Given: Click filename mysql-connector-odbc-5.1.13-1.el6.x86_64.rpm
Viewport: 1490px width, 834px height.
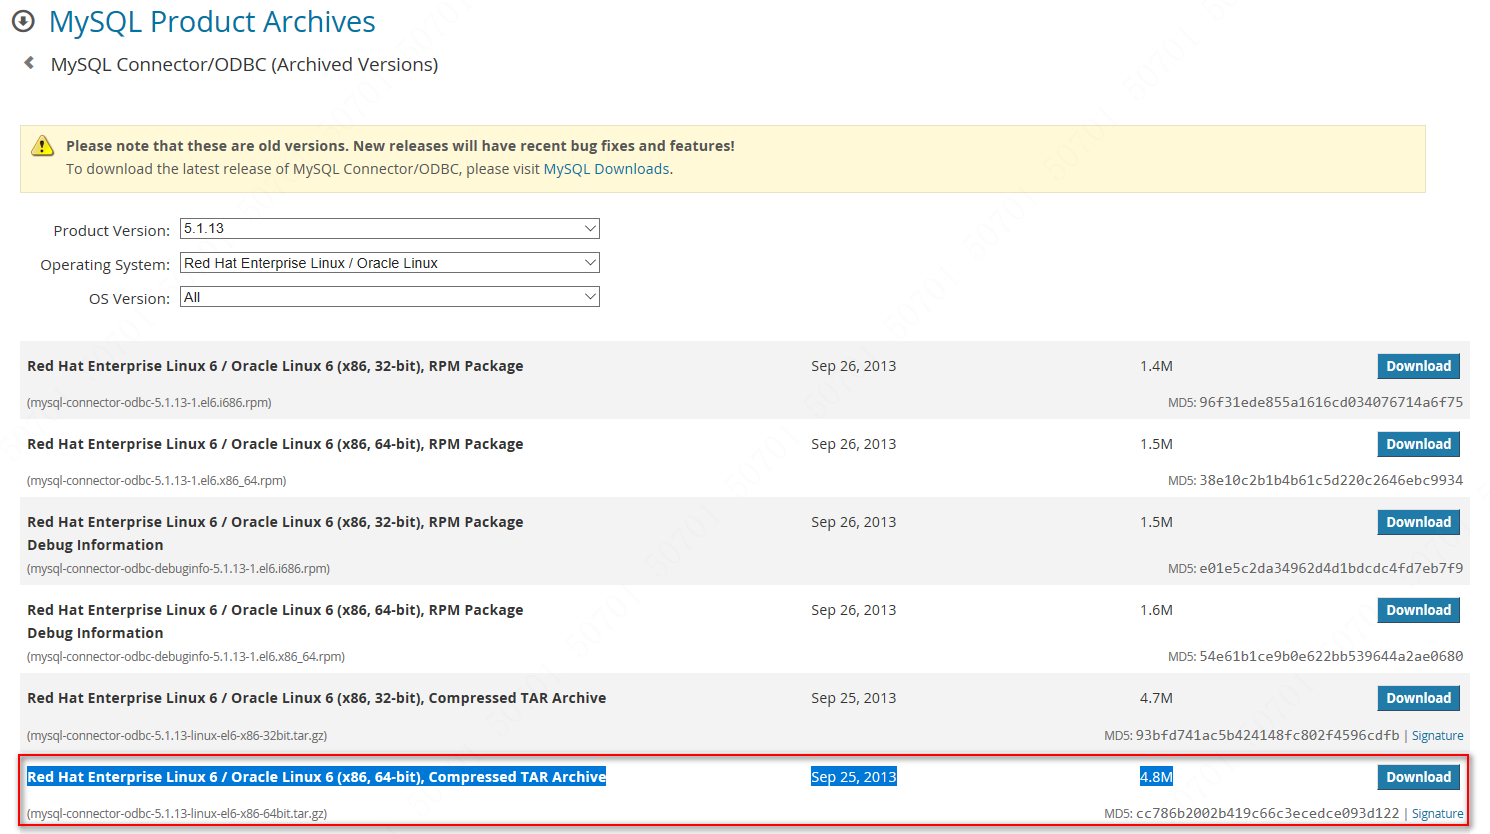Looking at the screenshot, I should point(157,481).
